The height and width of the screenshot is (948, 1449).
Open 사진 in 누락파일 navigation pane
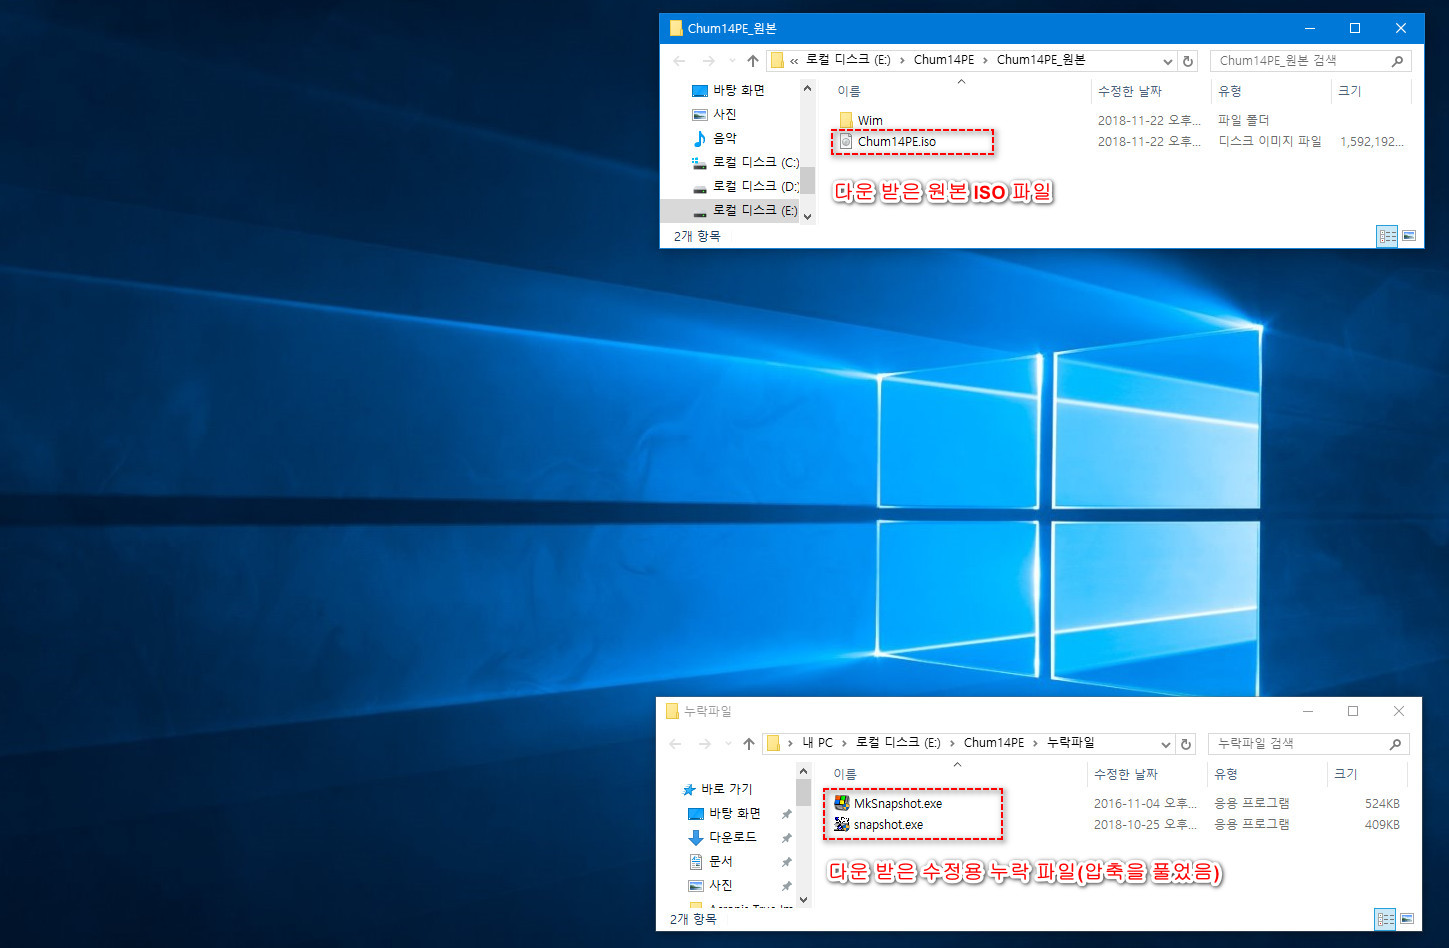711,885
